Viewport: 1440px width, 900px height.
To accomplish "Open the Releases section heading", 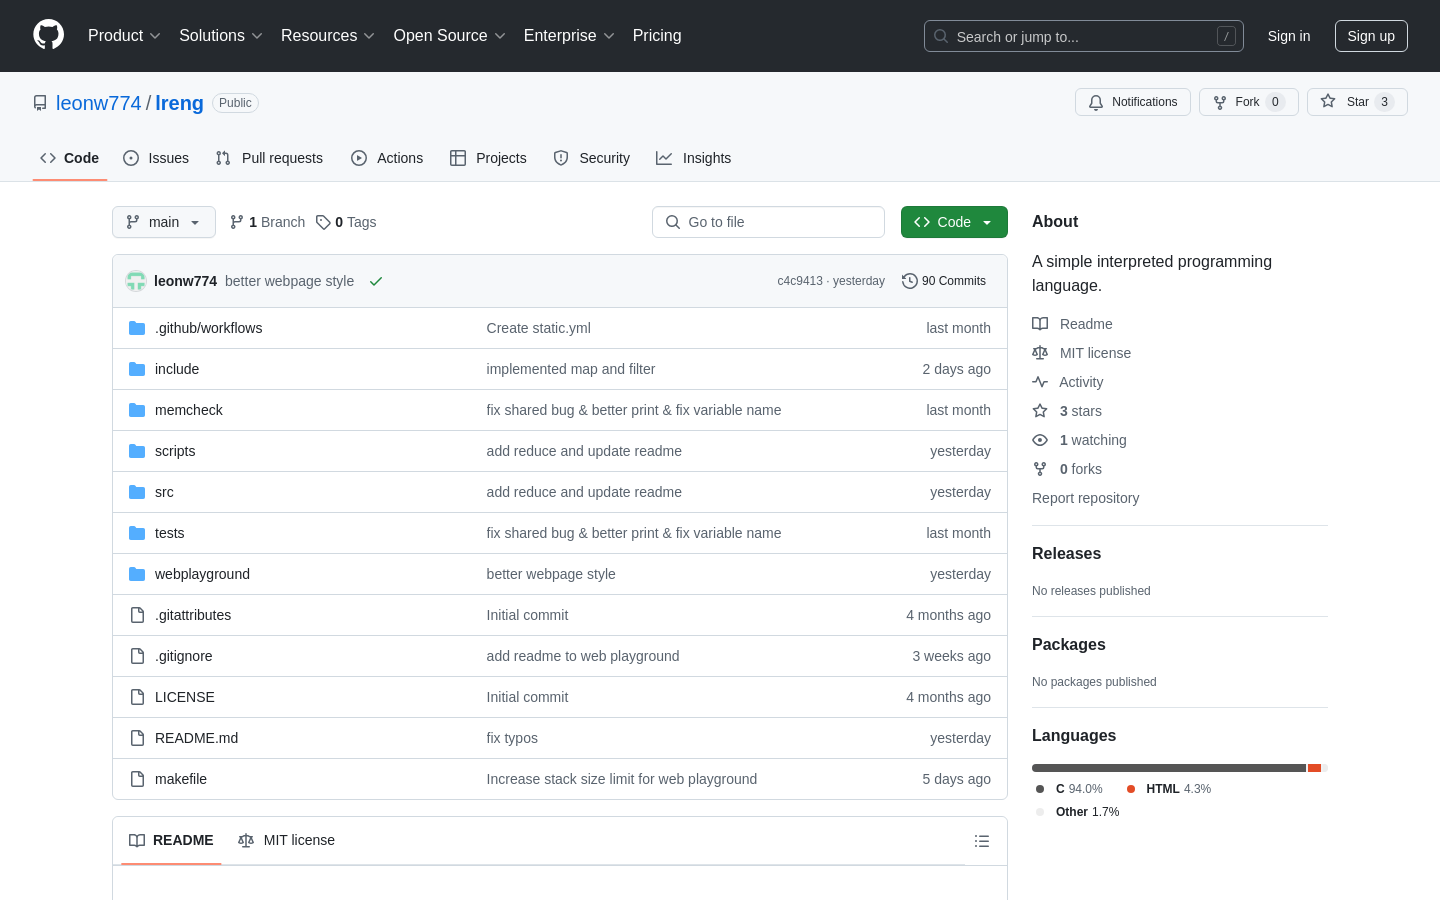I will [1066, 554].
